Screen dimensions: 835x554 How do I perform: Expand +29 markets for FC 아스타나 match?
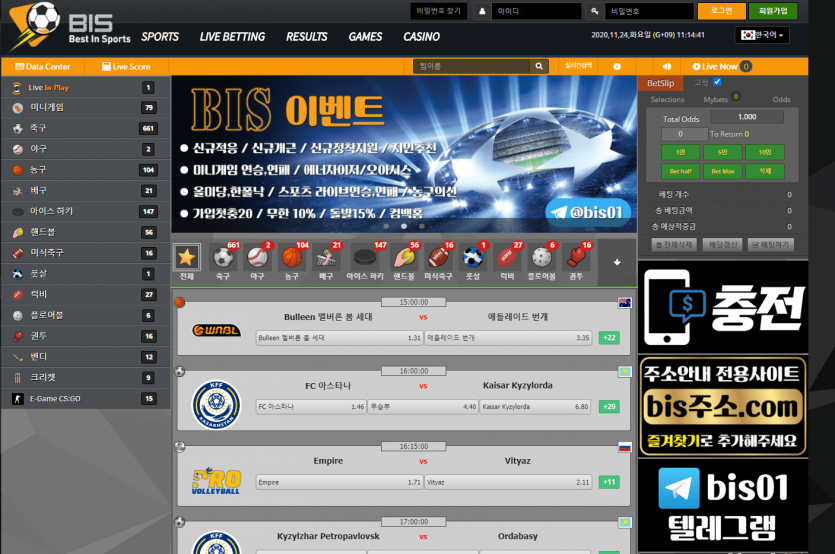tap(609, 406)
